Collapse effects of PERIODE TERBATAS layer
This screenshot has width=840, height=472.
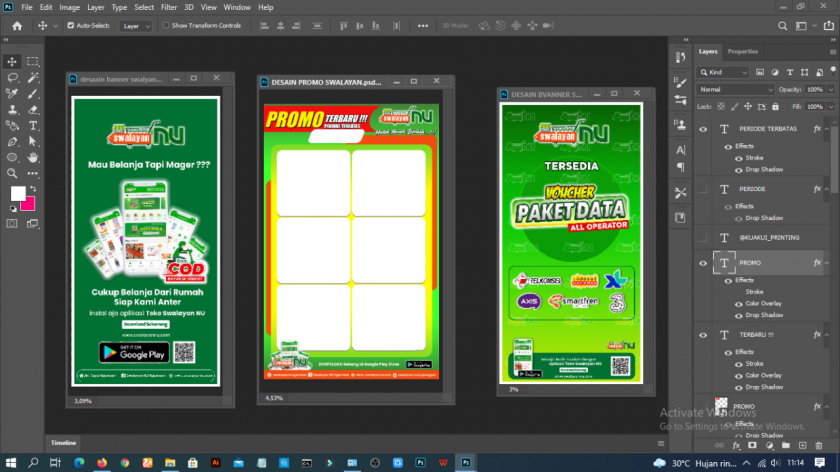(827, 129)
